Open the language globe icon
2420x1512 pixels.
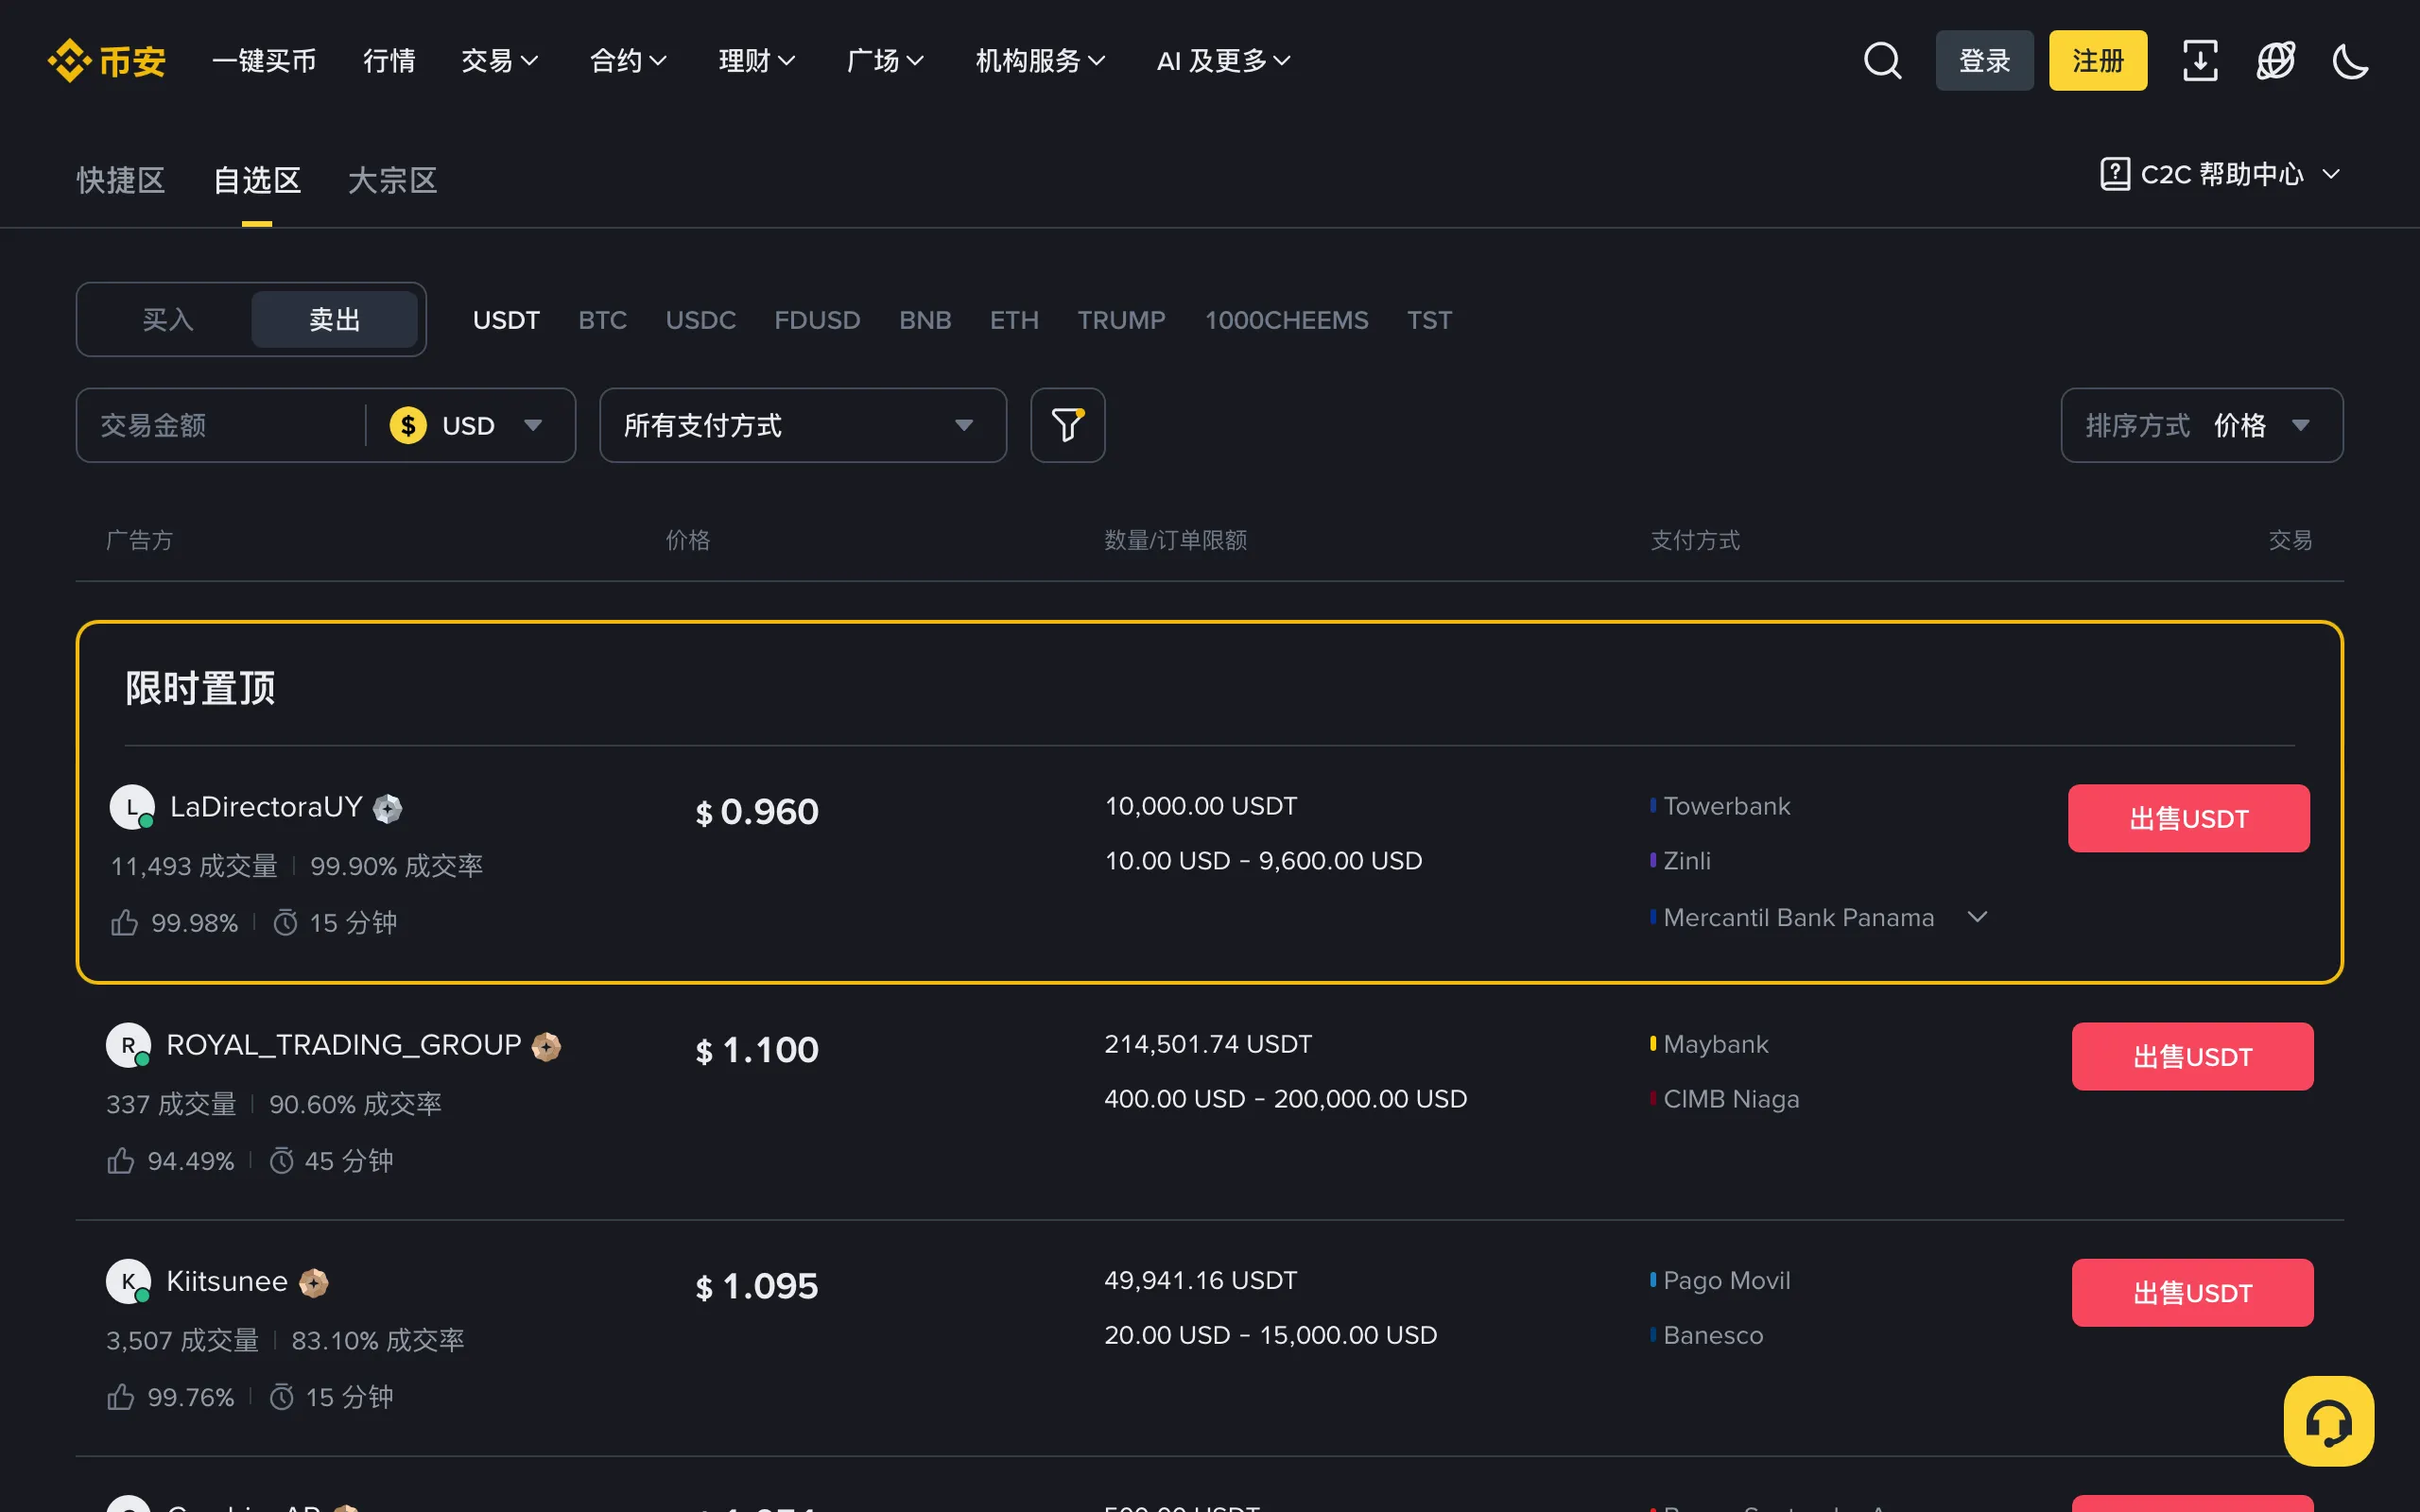(x=2275, y=61)
